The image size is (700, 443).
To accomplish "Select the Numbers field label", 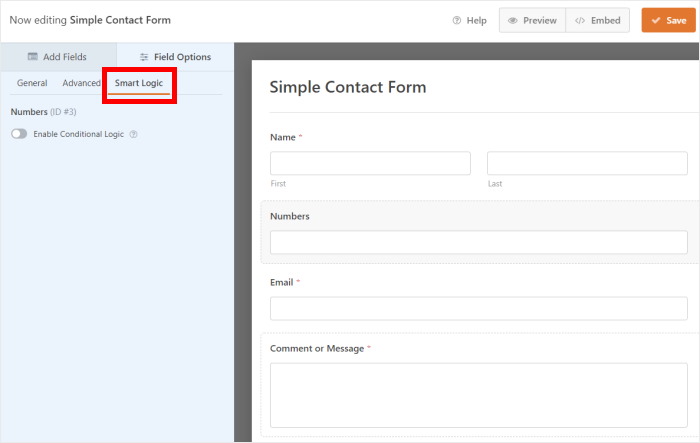I will tap(290, 216).
